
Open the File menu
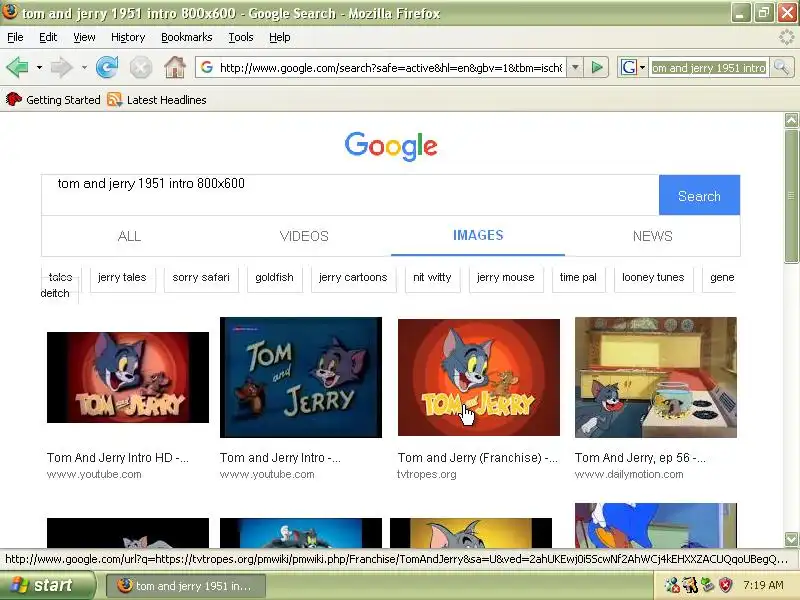pyautogui.click(x=15, y=37)
